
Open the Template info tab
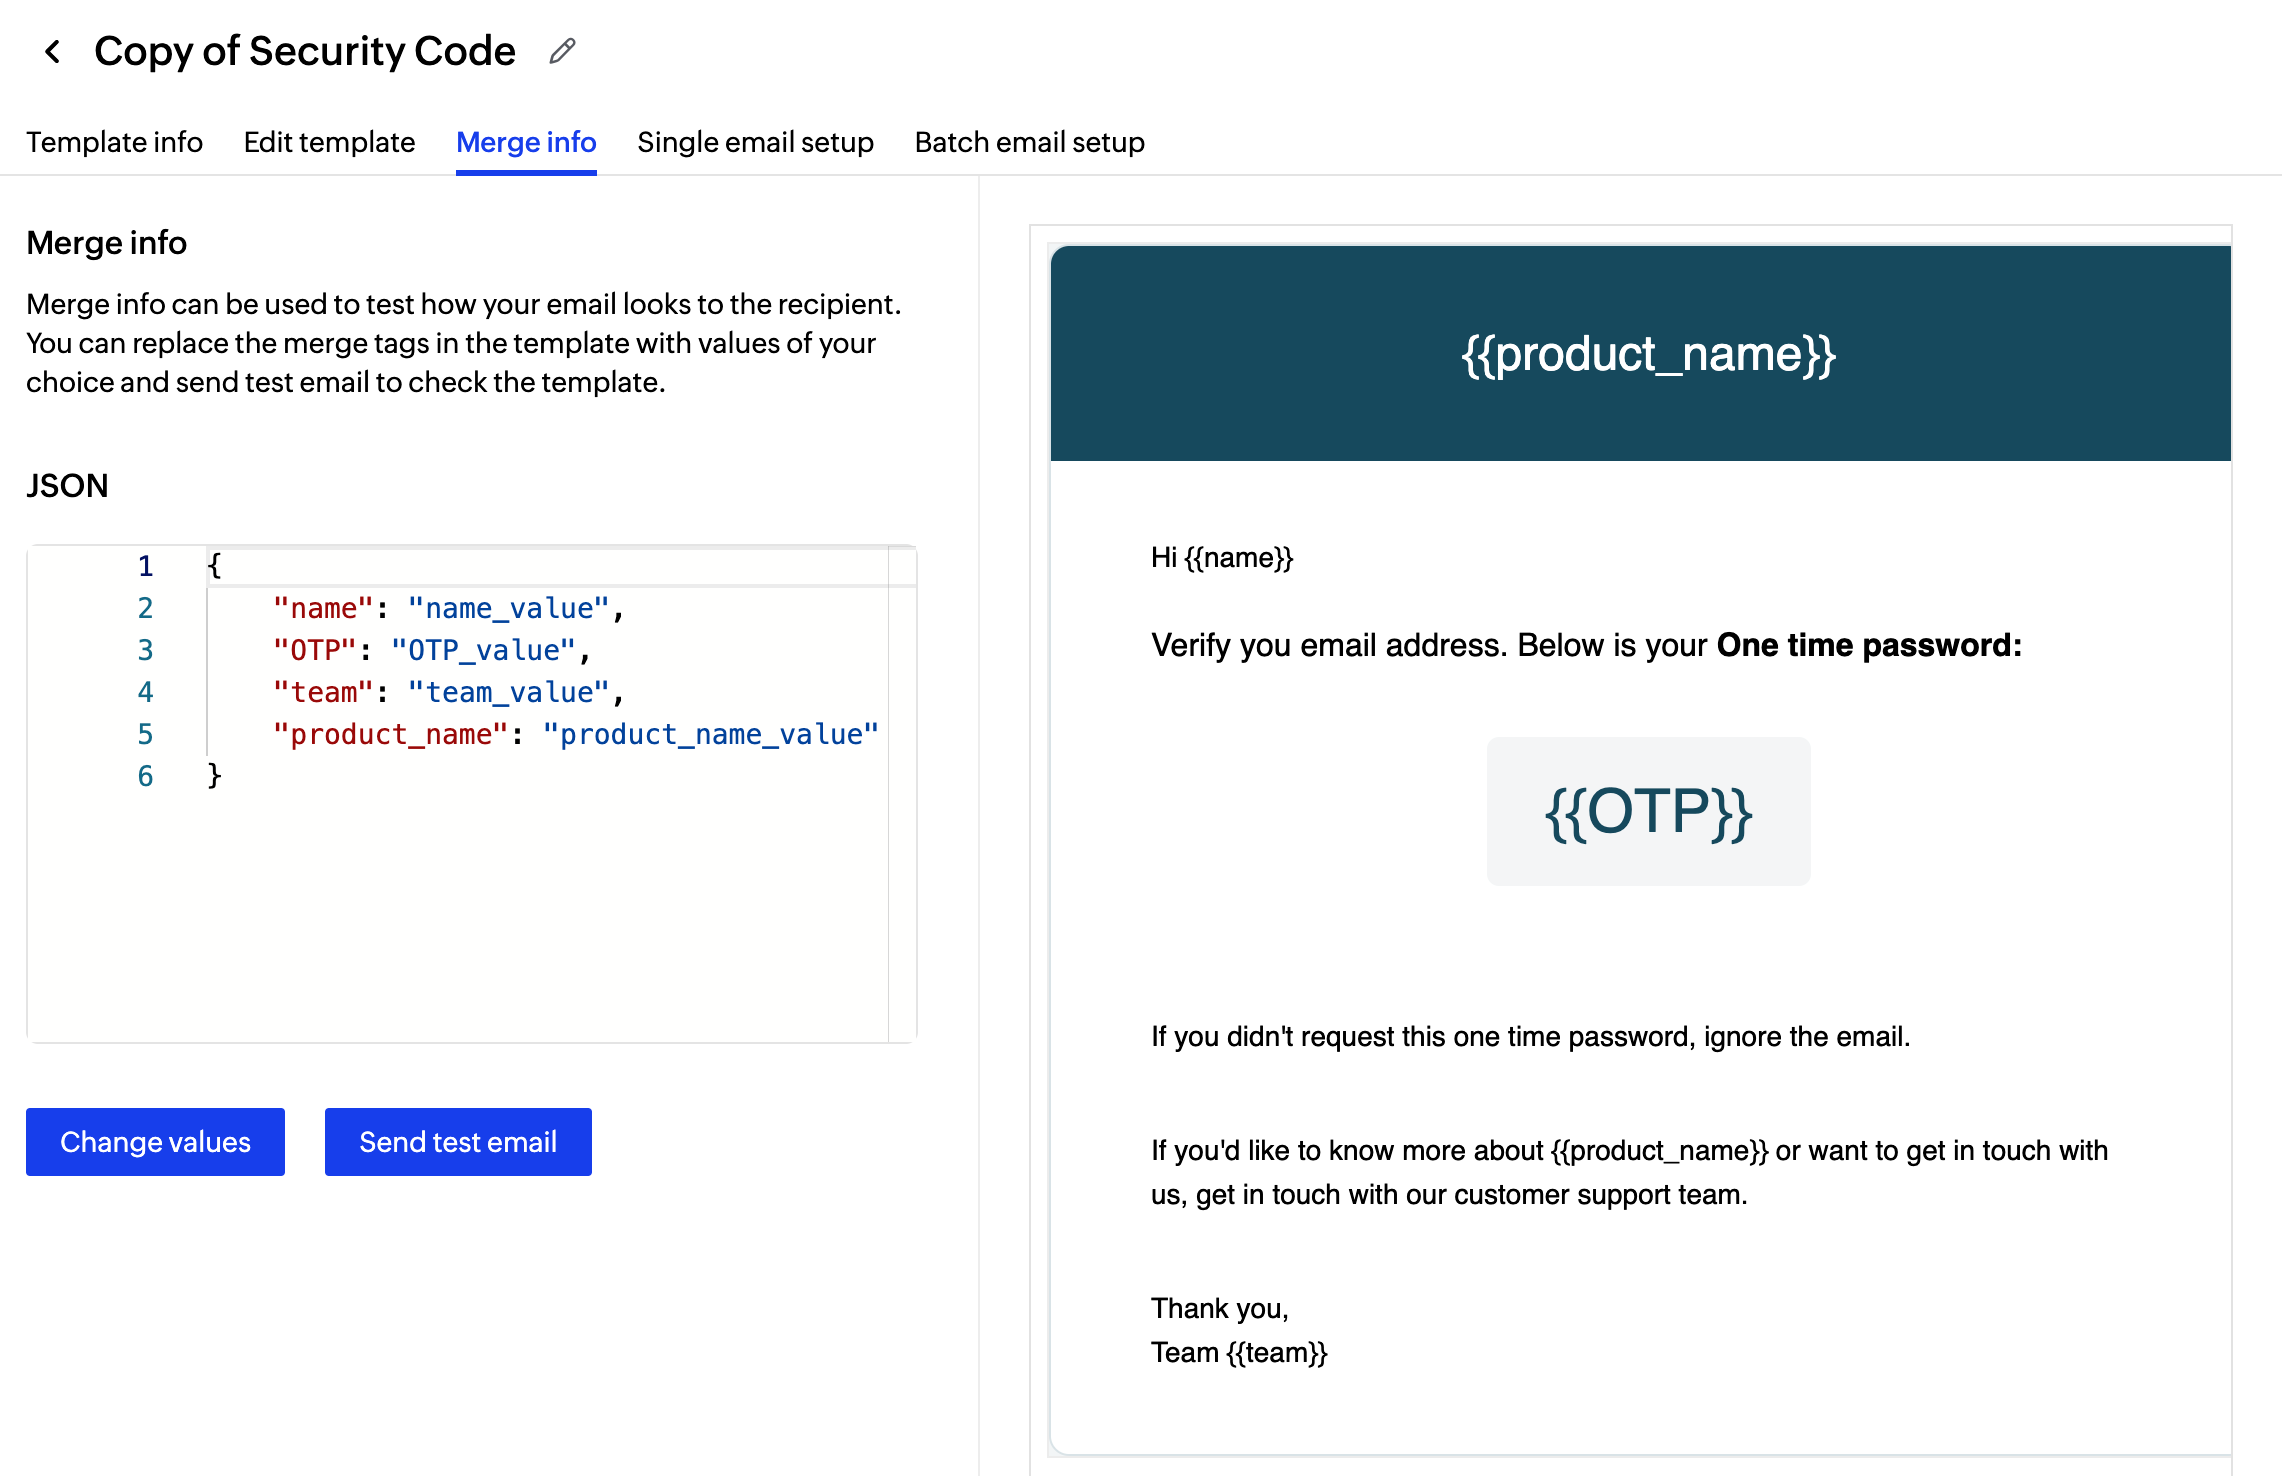click(114, 142)
